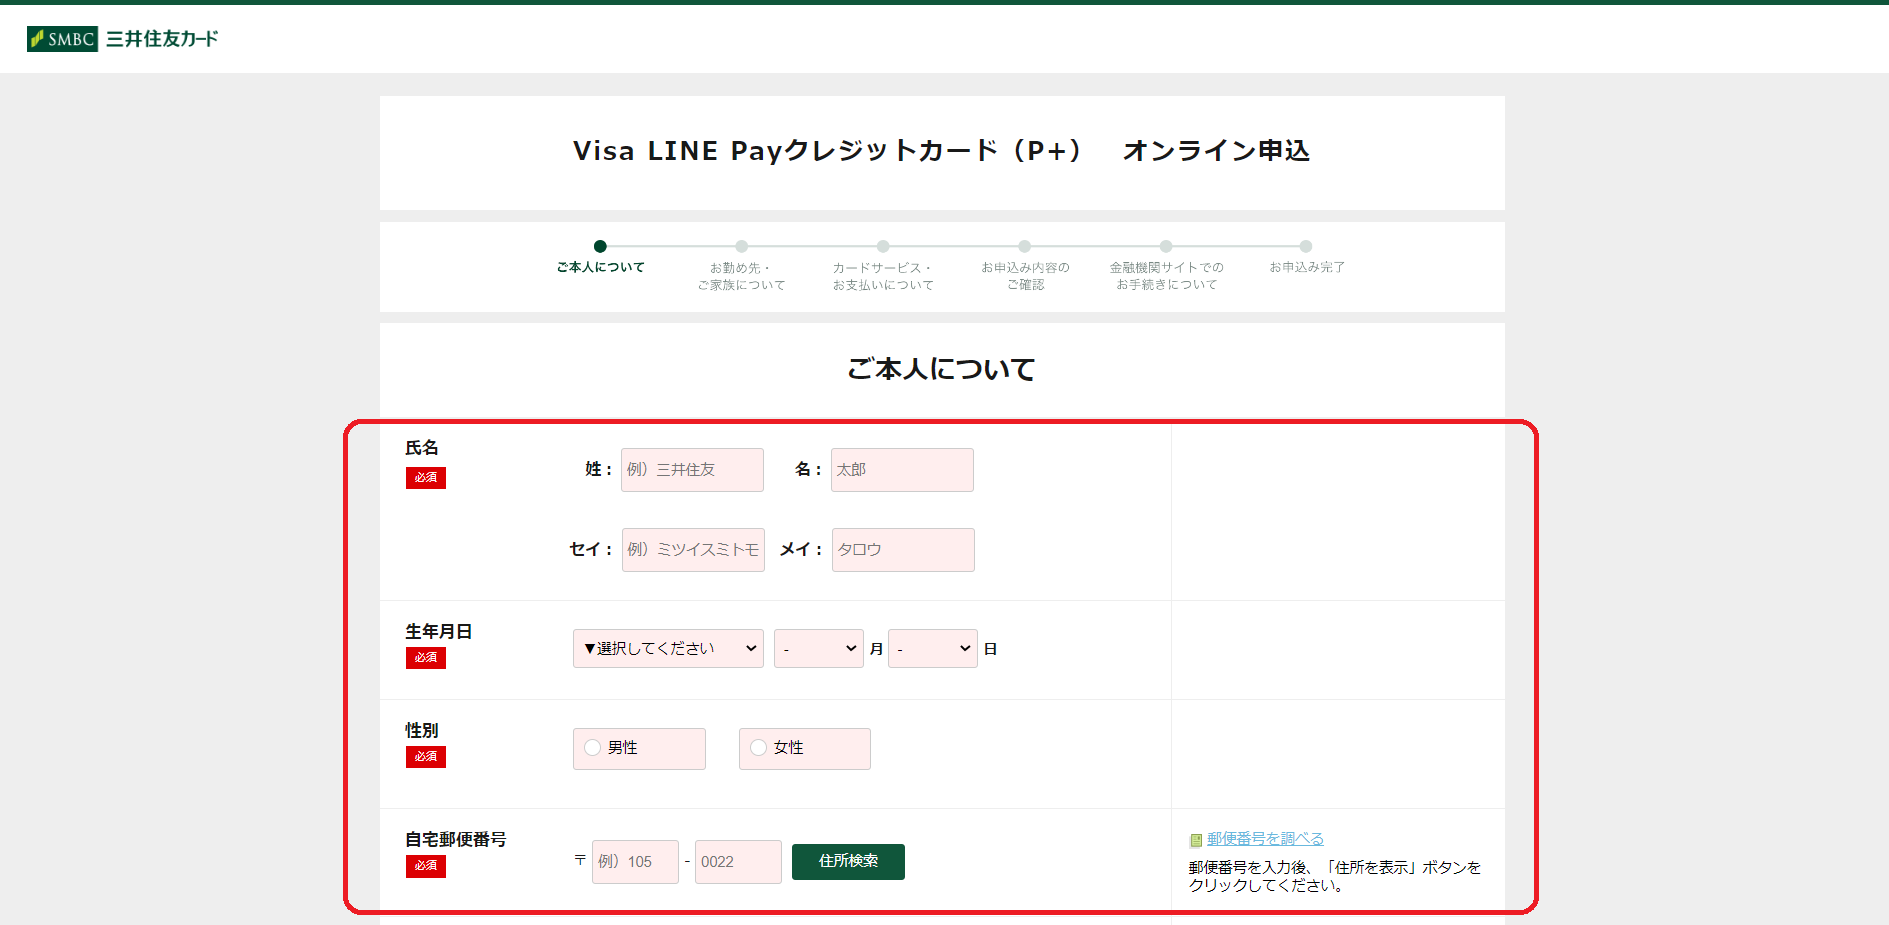Click the 必須 badge under 性別
The height and width of the screenshot is (925, 1889).
(x=426, y=757)
